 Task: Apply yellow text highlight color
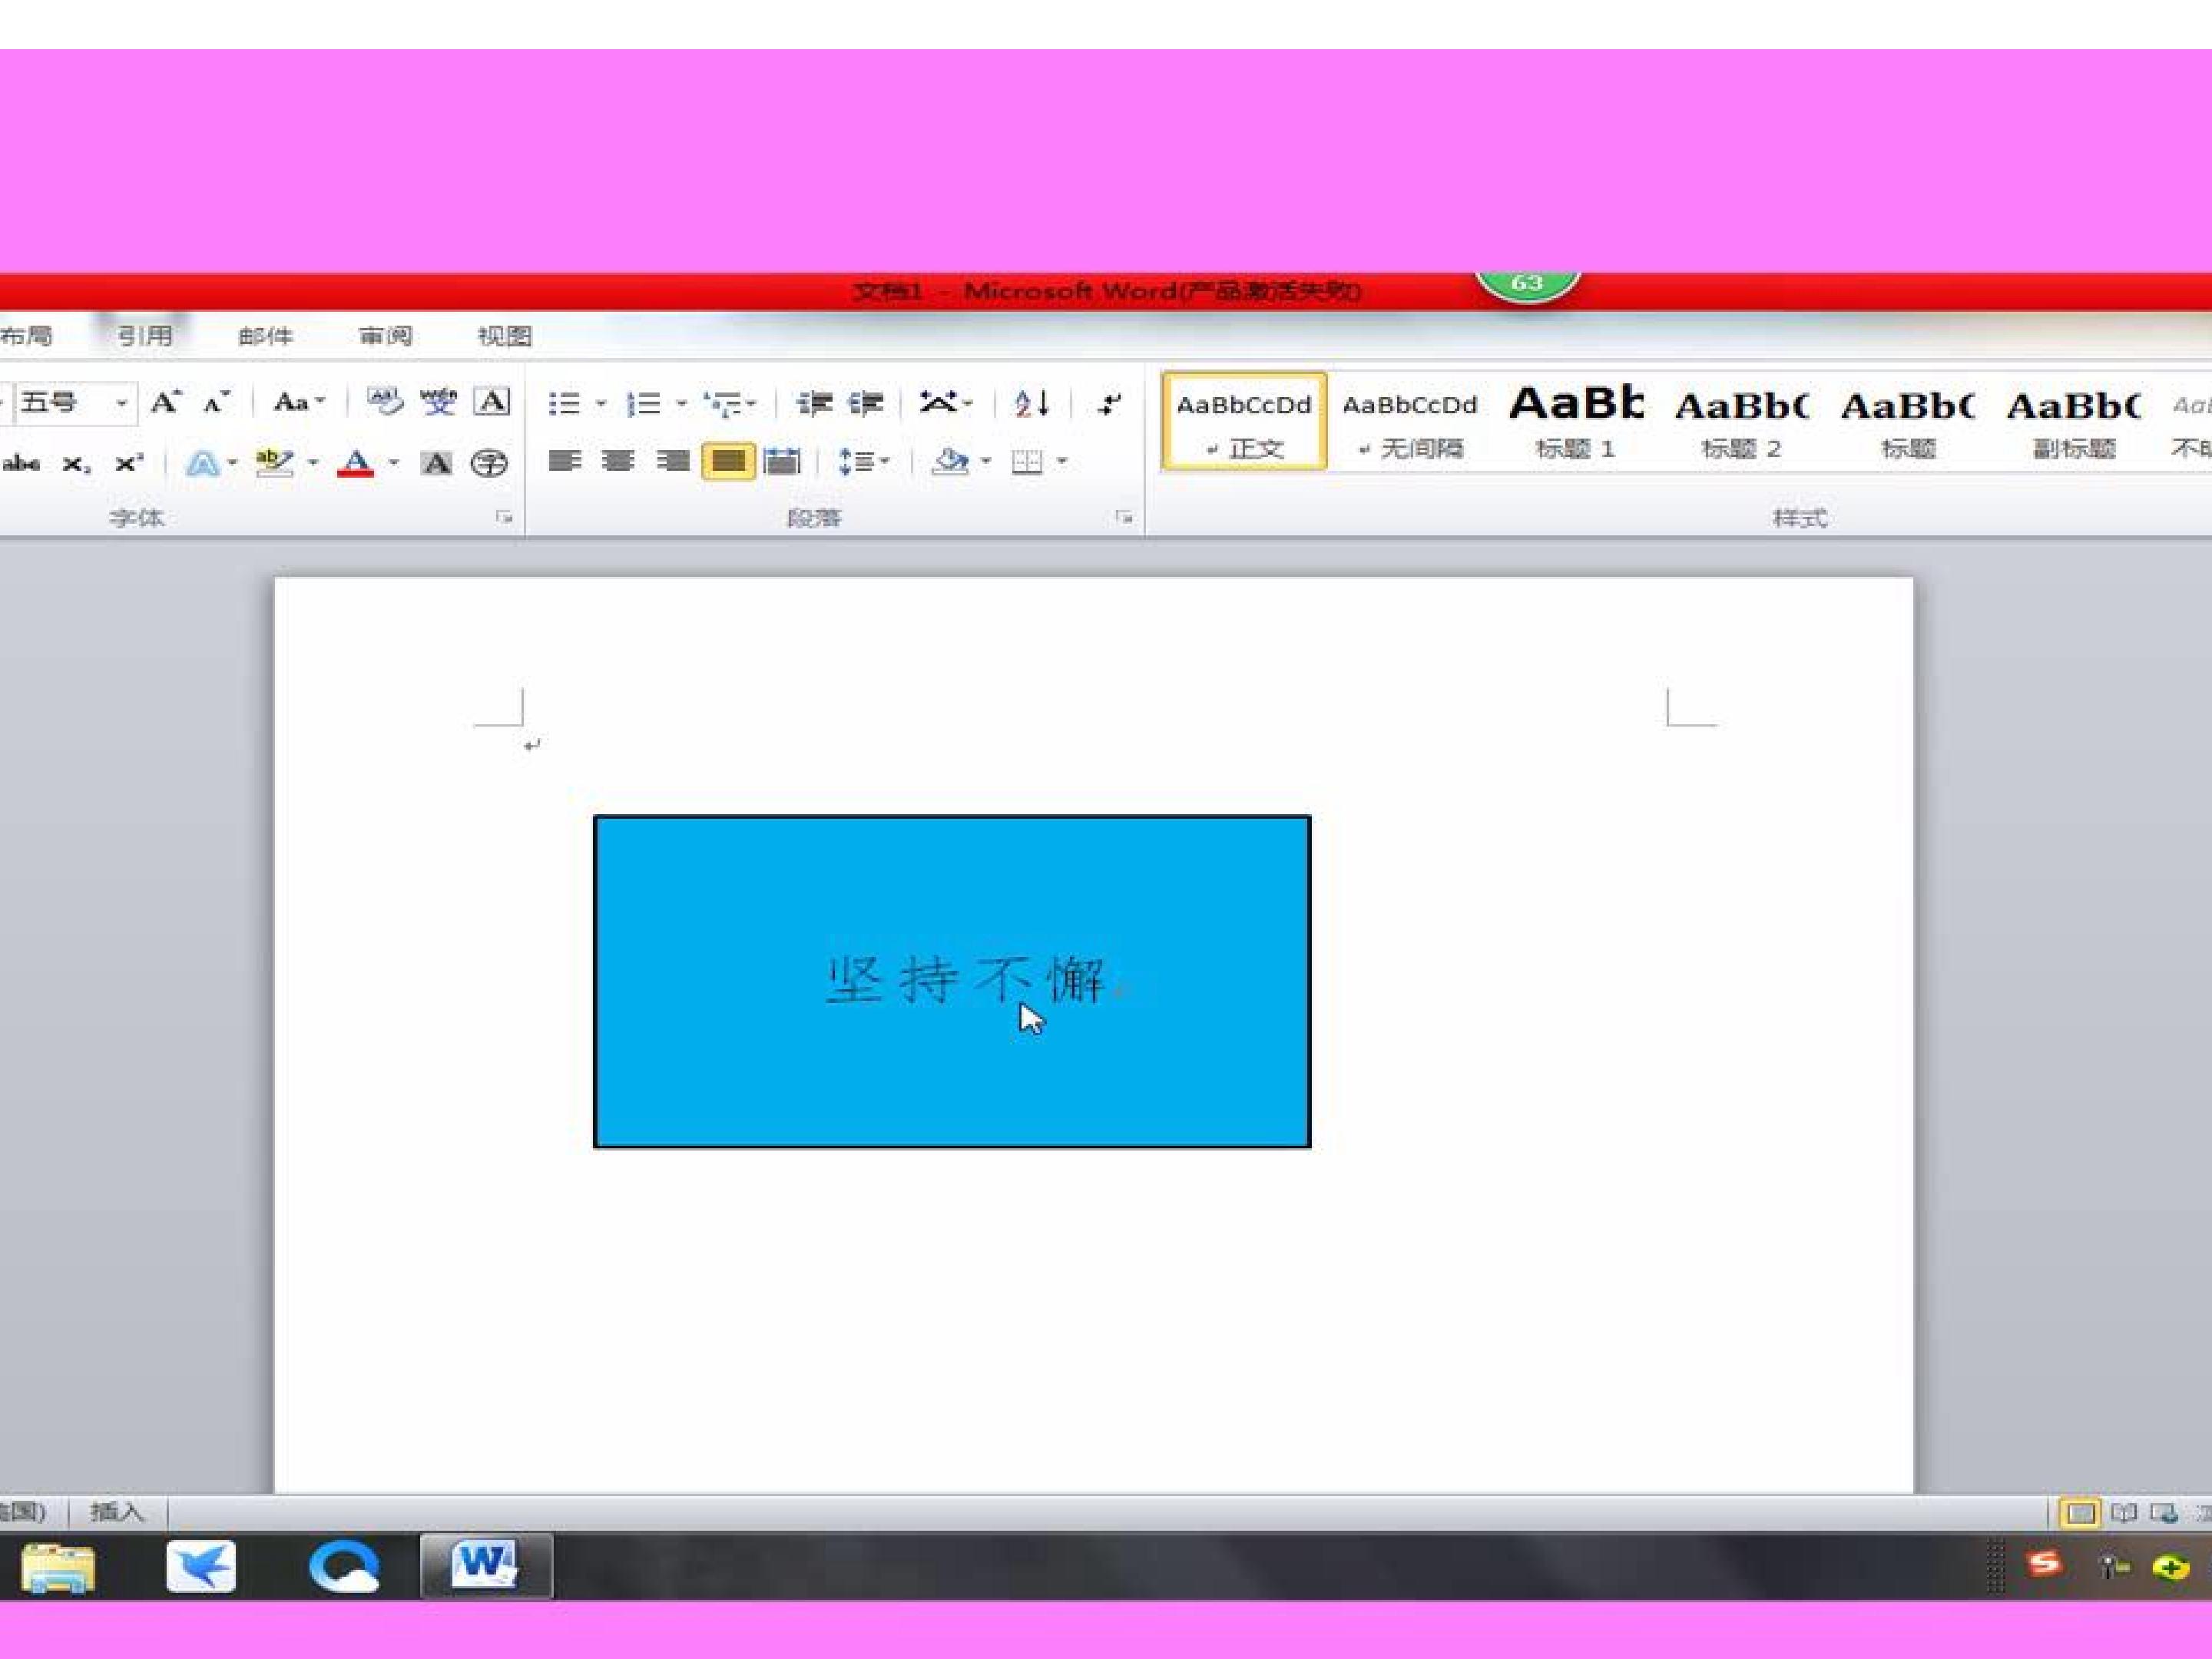[274, 463]
